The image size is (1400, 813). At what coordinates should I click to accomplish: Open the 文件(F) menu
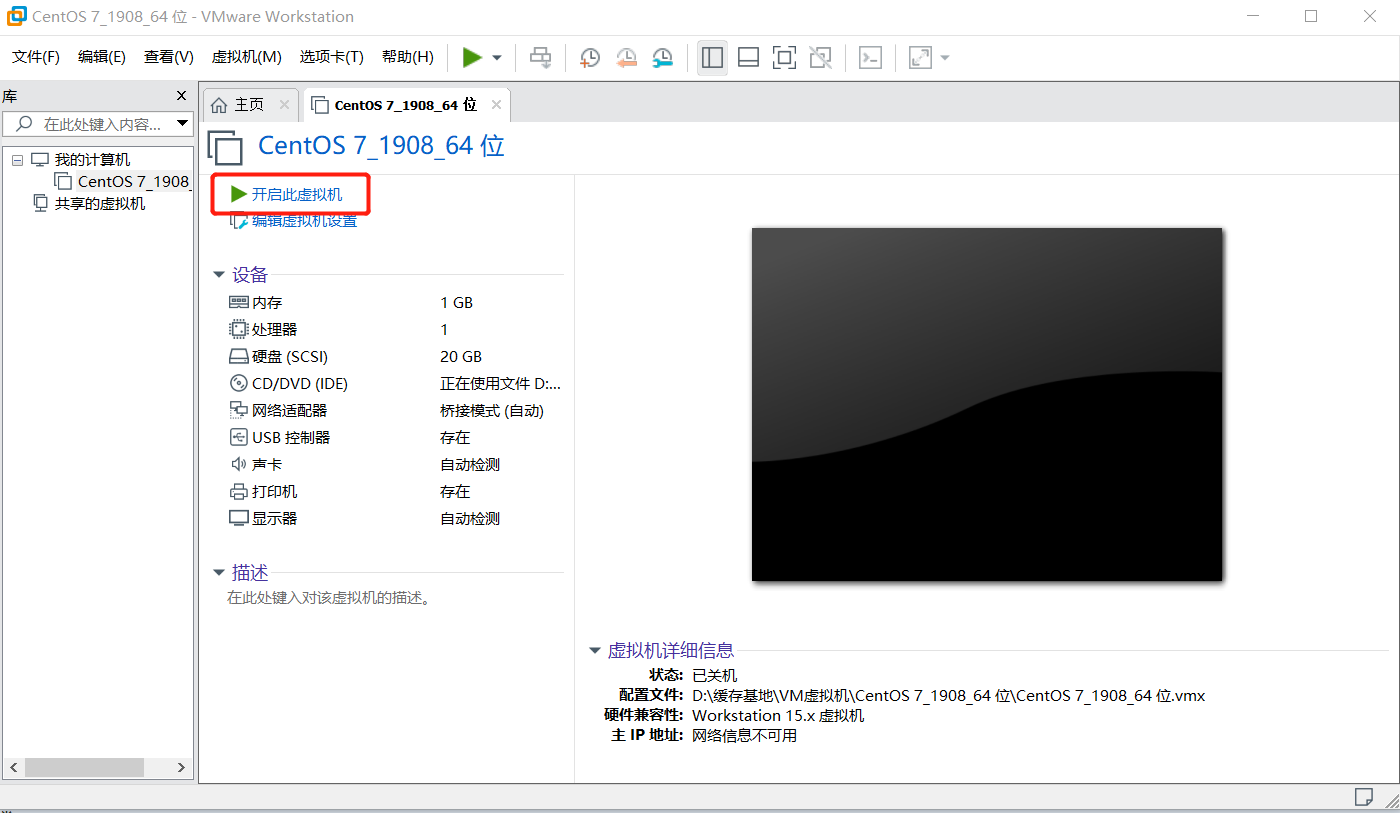tap(36, 57)
